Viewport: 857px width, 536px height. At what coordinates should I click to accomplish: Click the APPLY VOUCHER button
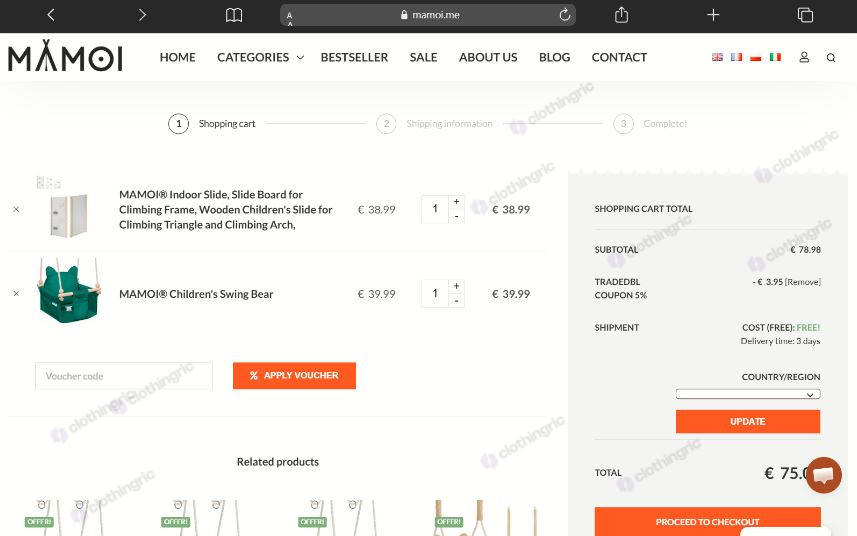click(x=294, y=376)
